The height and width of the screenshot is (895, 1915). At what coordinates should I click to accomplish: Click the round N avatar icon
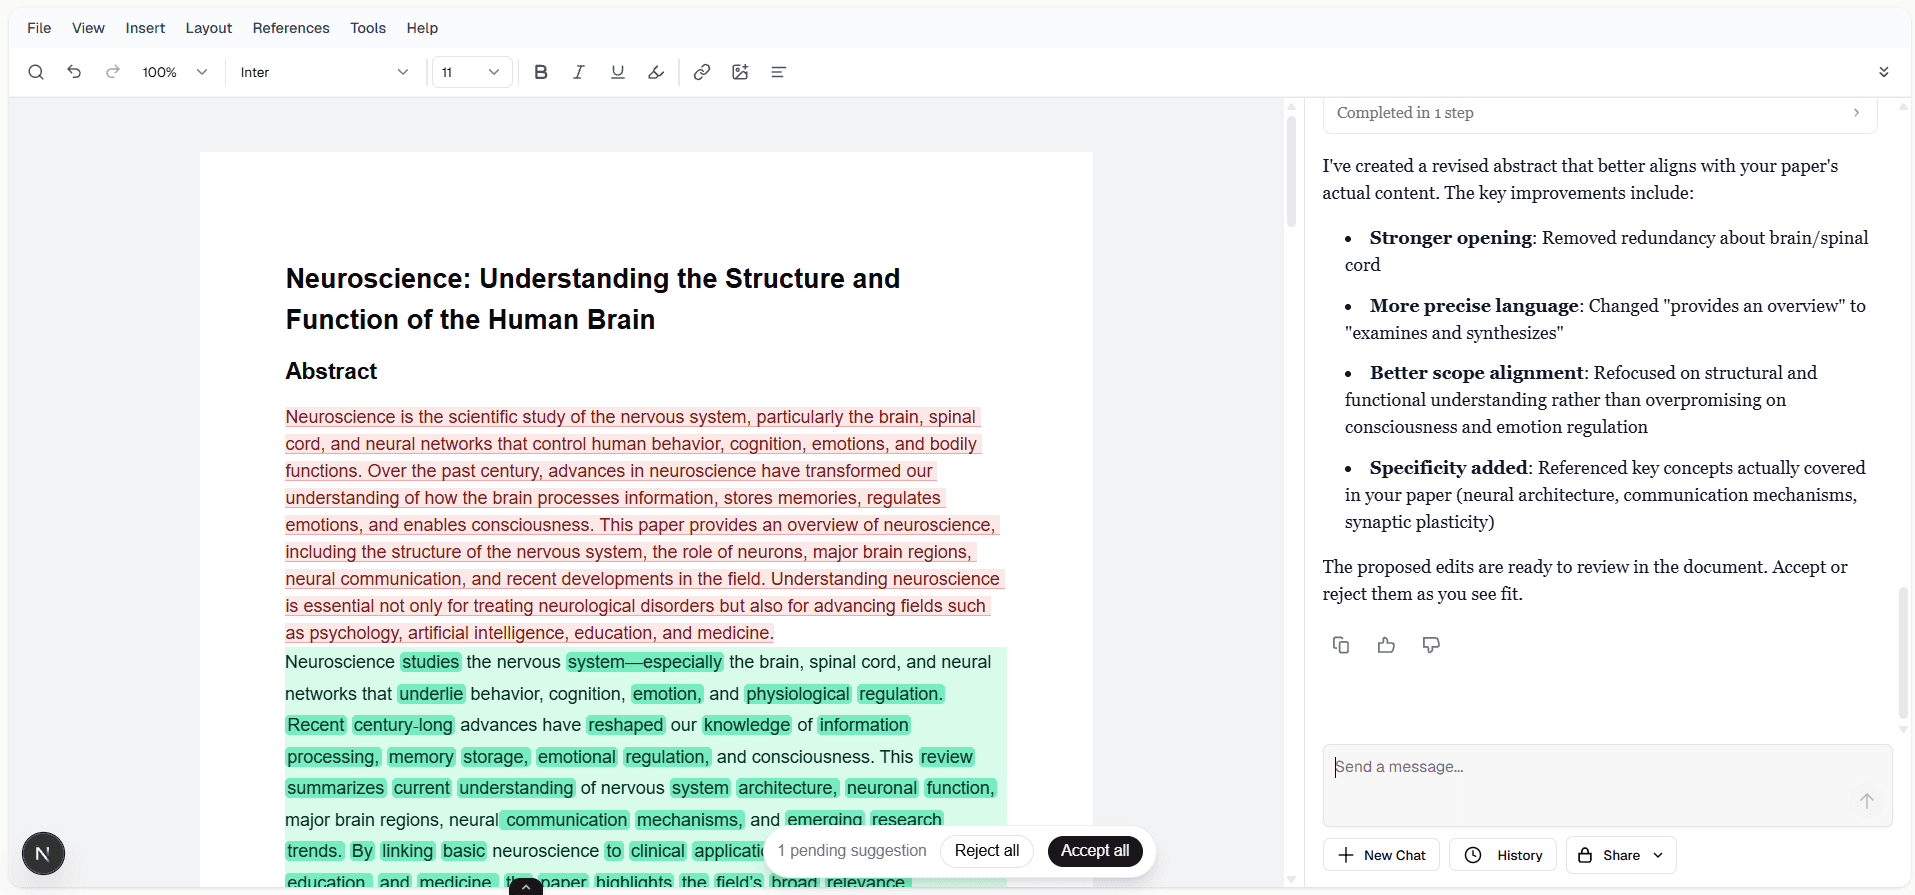click(x=43, y=854)
